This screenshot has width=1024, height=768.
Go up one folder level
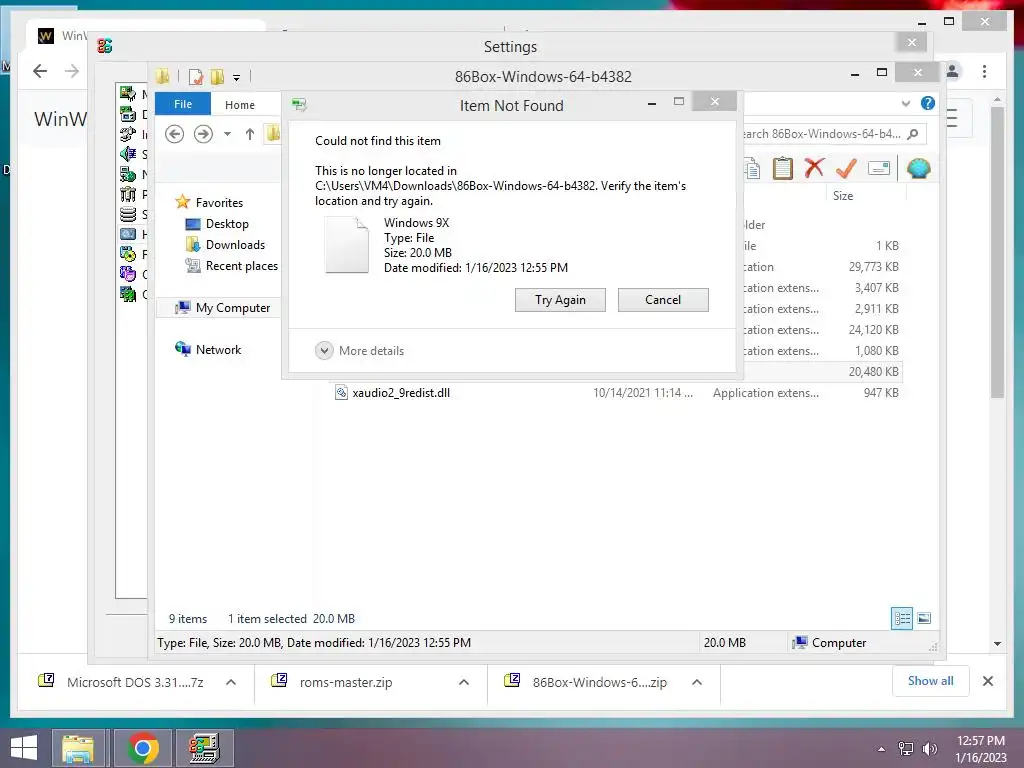[249, 134]
